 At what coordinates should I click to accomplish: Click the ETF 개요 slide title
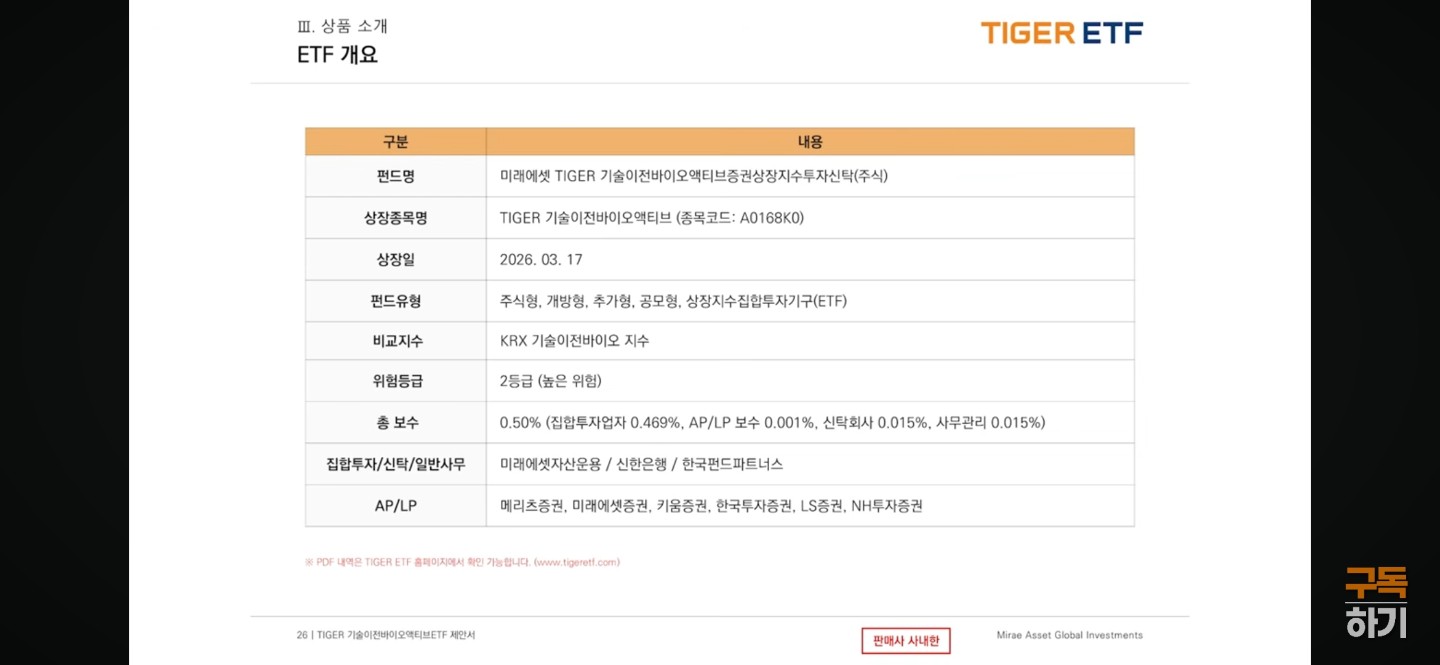pyautogui.click(x=337, y=55)
